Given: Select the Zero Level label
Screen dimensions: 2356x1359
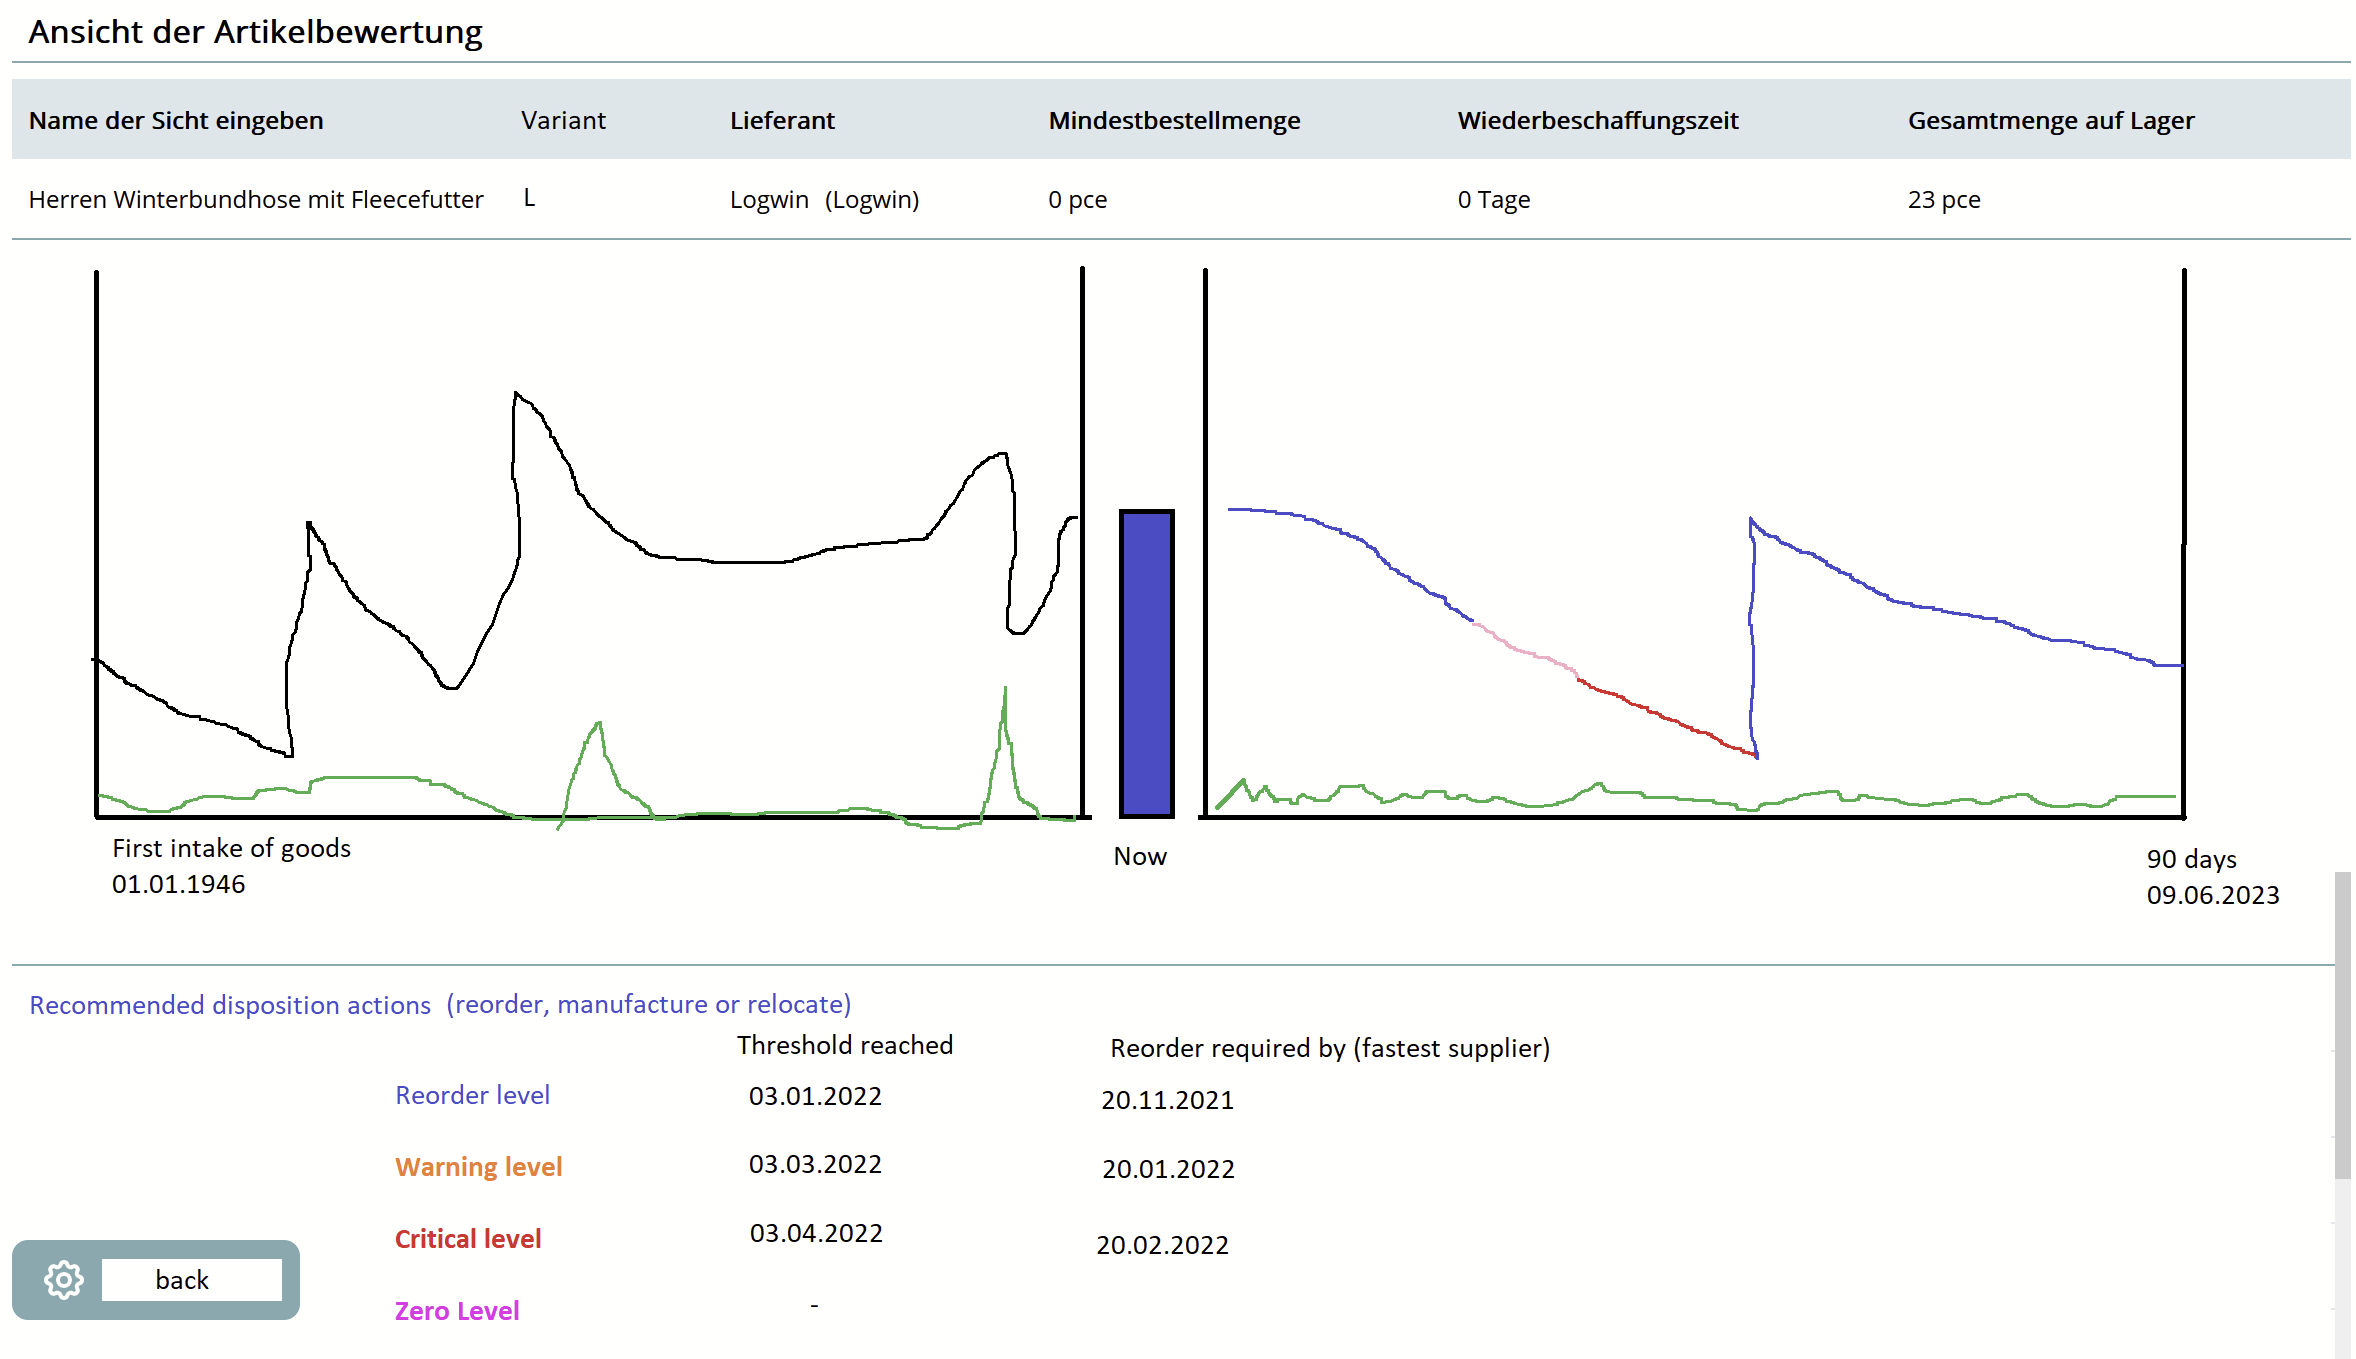Looking at the screenshot, I should (456, 1311).
